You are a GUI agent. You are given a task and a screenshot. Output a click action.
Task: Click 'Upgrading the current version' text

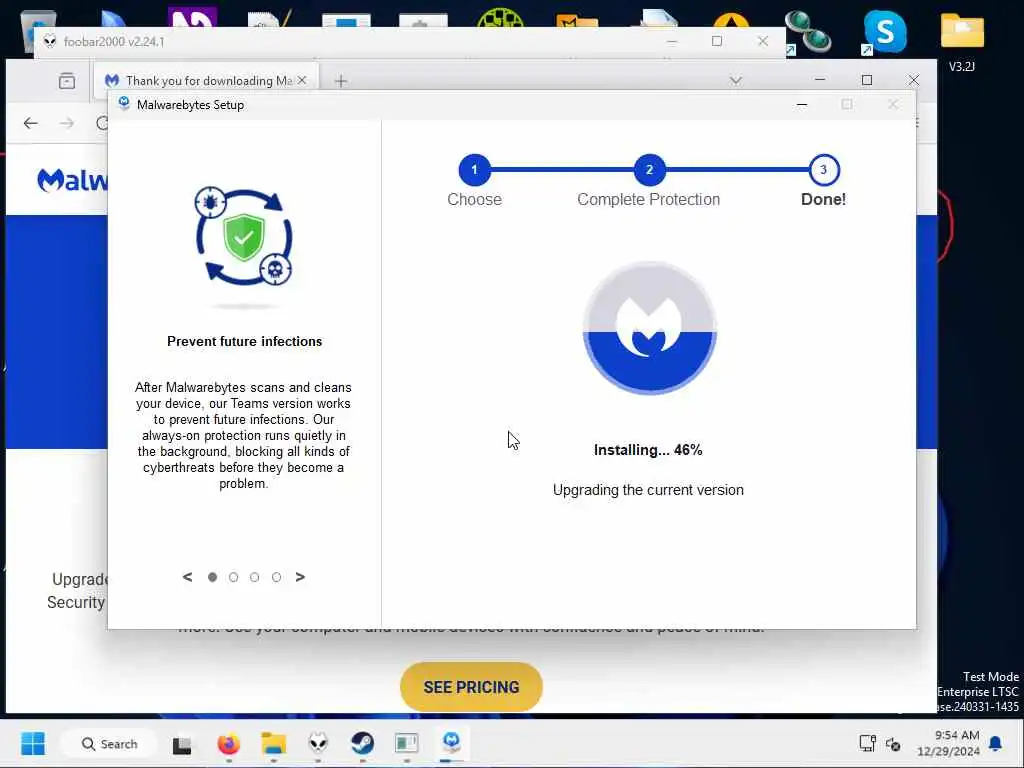pyautogui.click(x=648, y=490)
